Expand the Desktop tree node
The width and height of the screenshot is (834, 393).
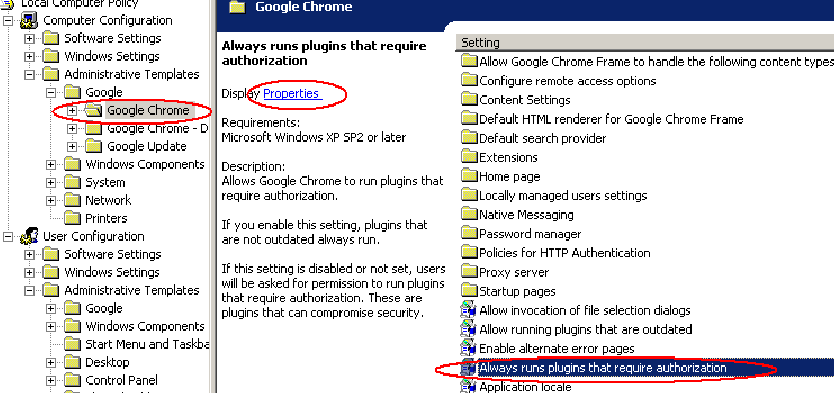tap(51, 363)
